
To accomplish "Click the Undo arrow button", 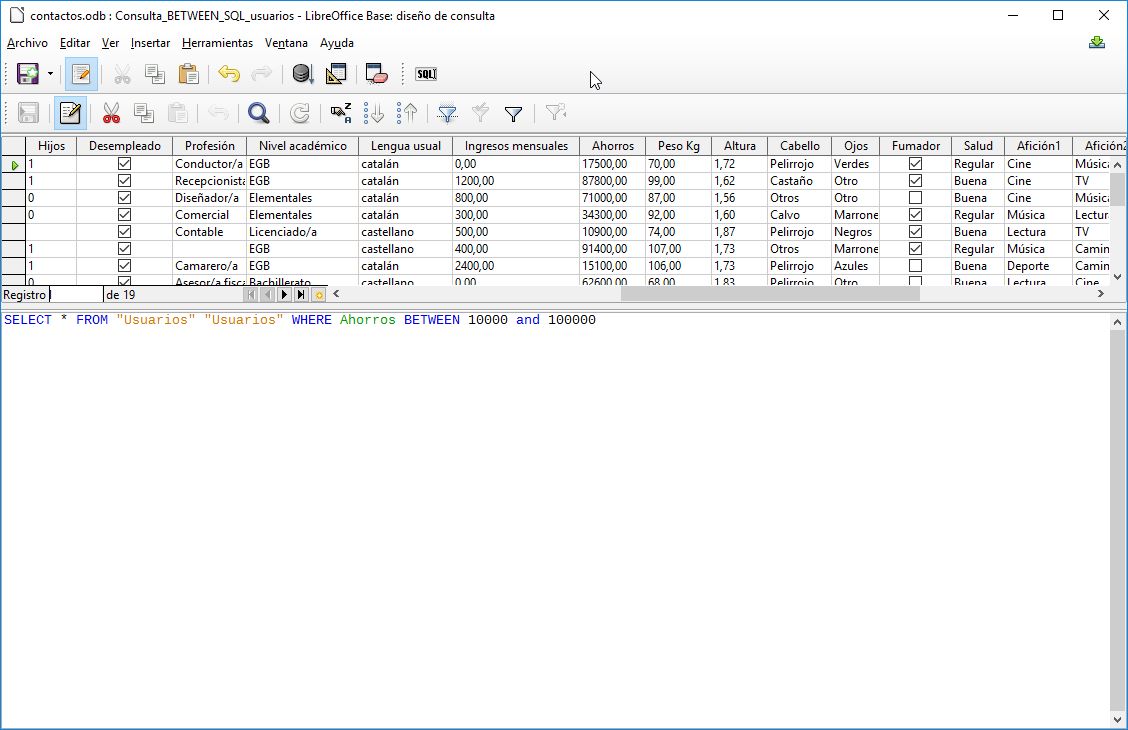I will point(229,74).
